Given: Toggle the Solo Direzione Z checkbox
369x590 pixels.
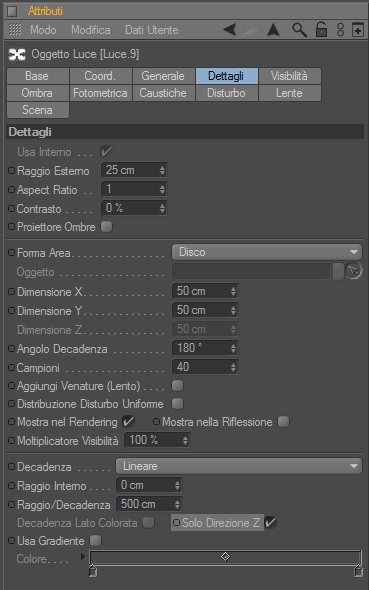Looking at the screenshot, I should (270, 522).
